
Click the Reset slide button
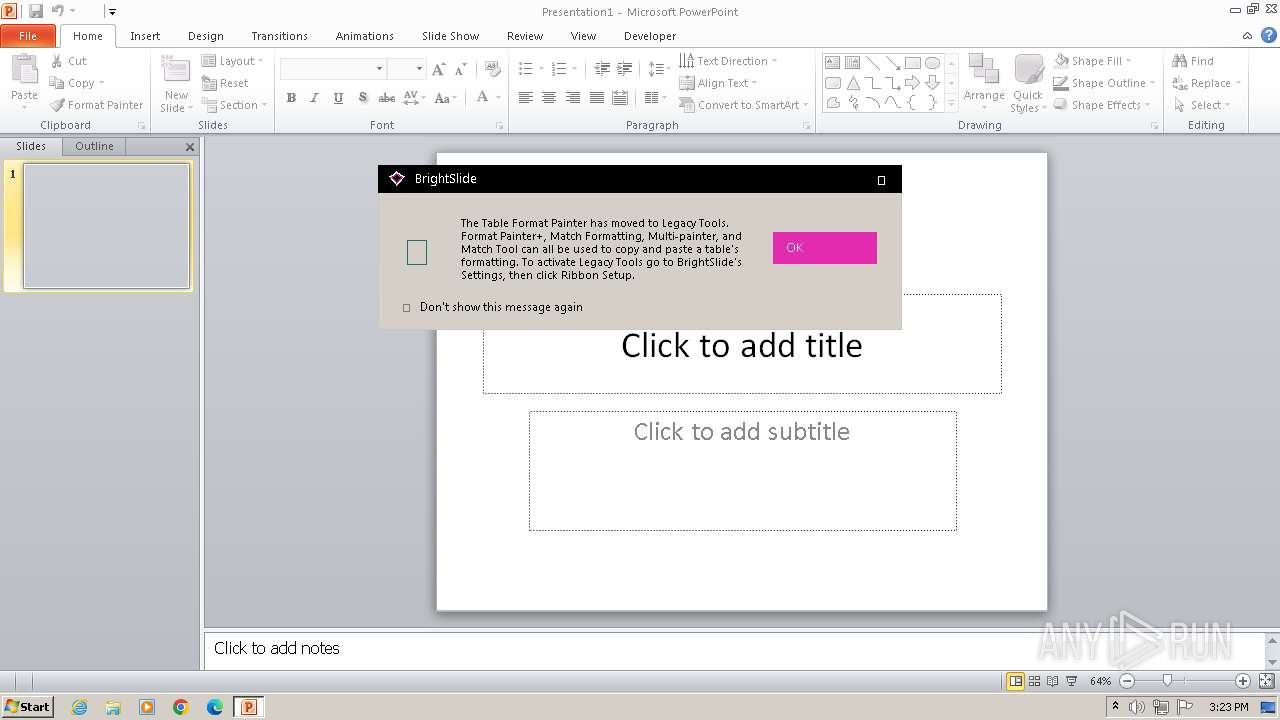pyautogui.click(x=226, y=83)
